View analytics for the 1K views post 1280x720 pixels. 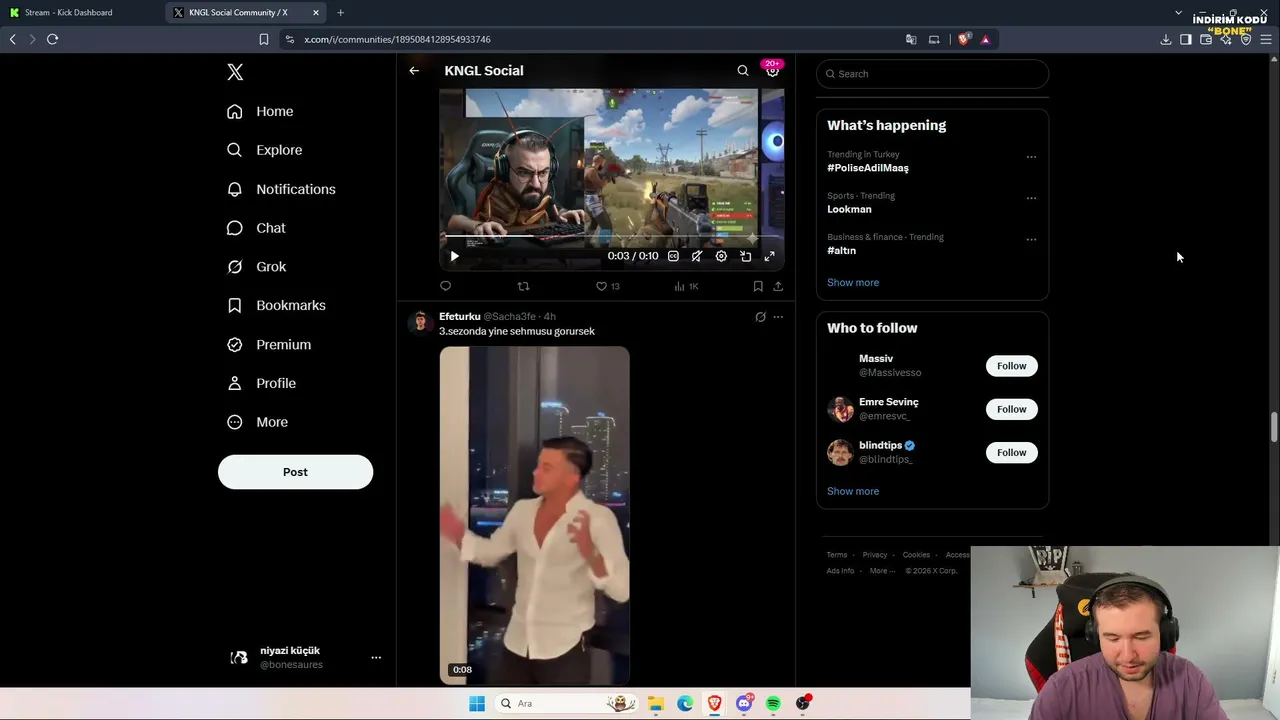click(686, 286)
